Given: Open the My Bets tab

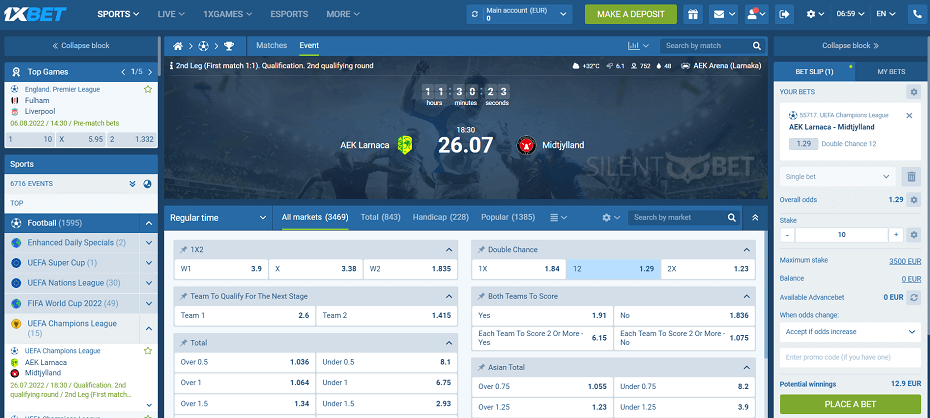Looking at the screenshot, I should (891, 72).
